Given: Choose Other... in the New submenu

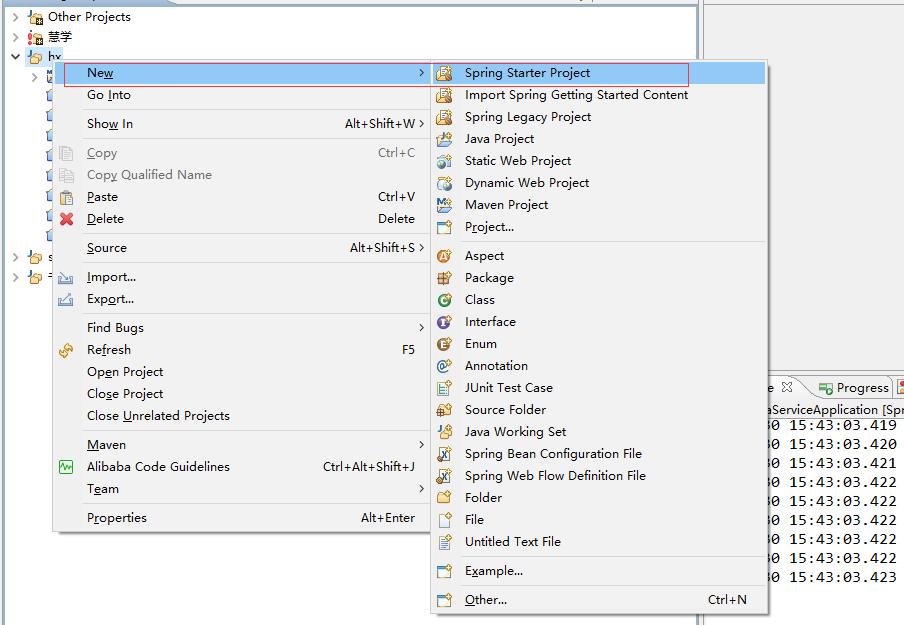Looking at the screenshot, I should click(600, 600).
